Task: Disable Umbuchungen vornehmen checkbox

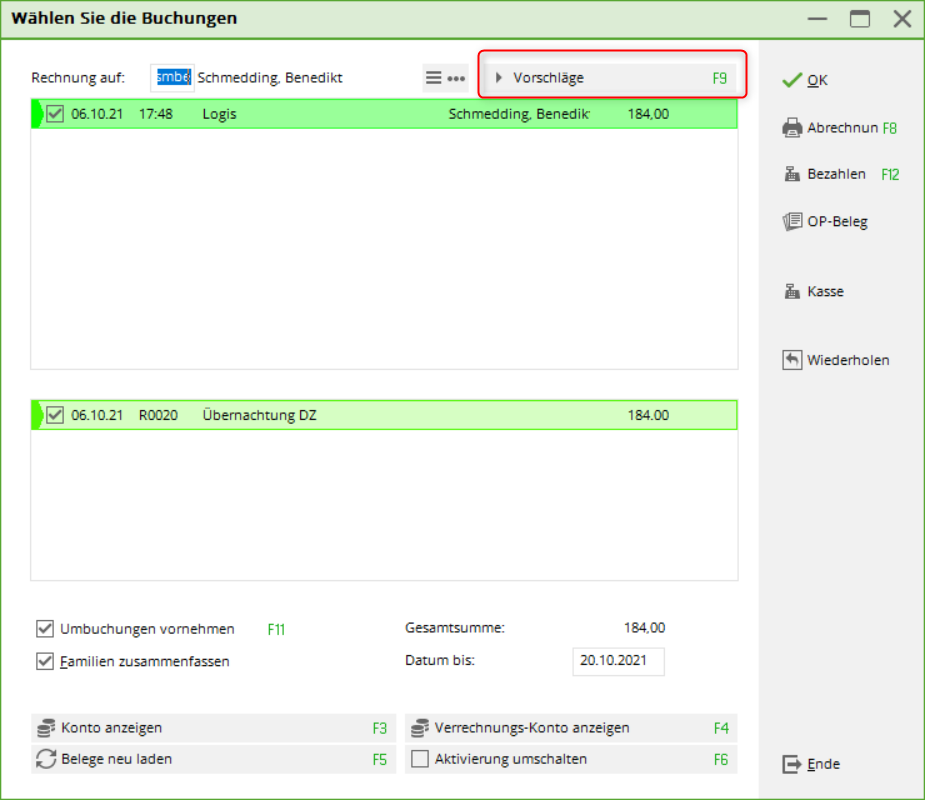Action: pyautogui.click(x=44, y=629)
